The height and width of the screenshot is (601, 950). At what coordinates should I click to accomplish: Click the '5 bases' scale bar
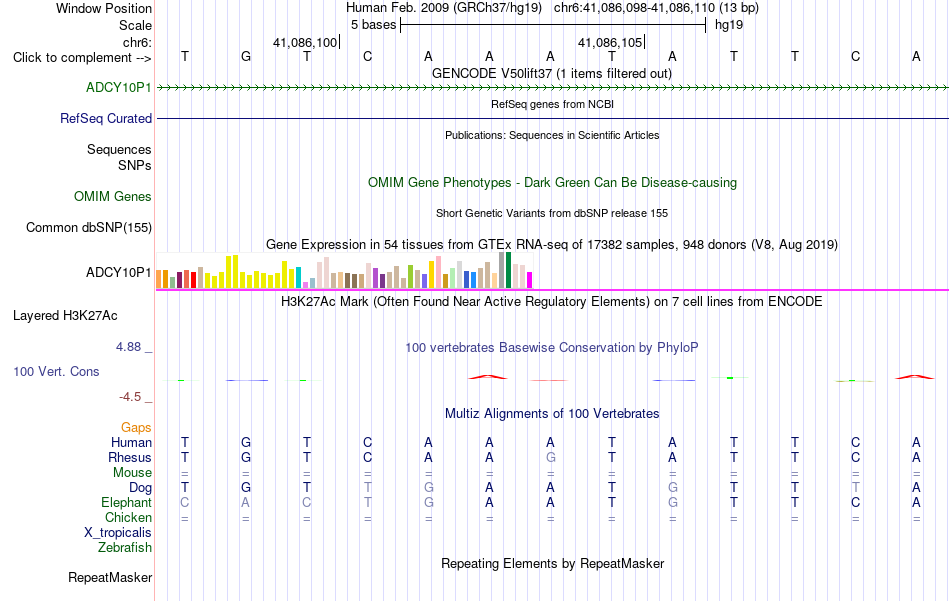pyautogui.click(x=553, y=25)
